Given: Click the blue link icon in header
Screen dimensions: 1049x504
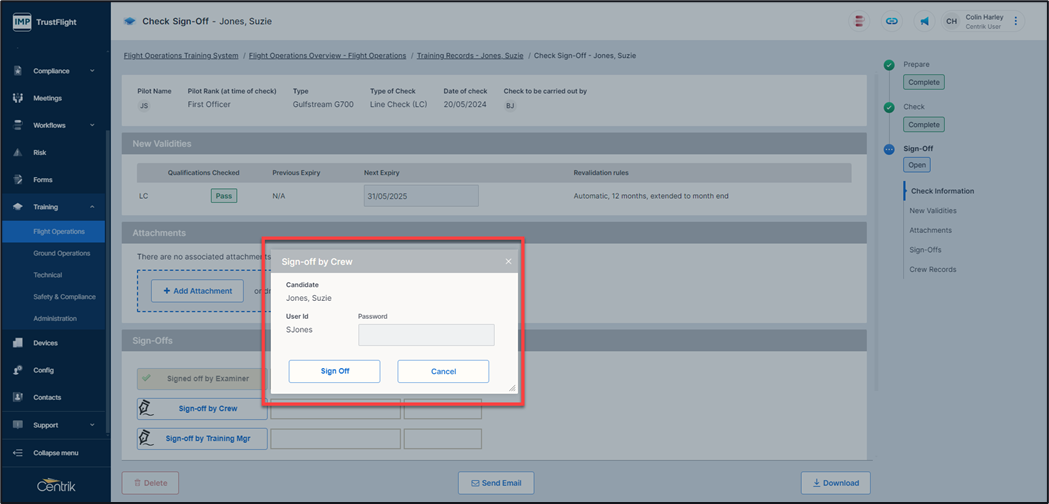Looking at the screenshot, I should click(889, 21).
